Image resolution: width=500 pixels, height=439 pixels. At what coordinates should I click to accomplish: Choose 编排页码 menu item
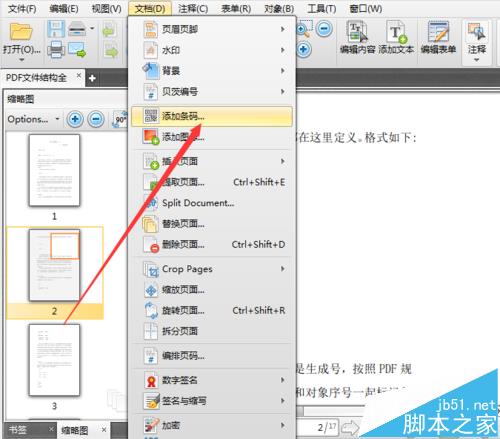pyautogui.click(x=212, y=356)
